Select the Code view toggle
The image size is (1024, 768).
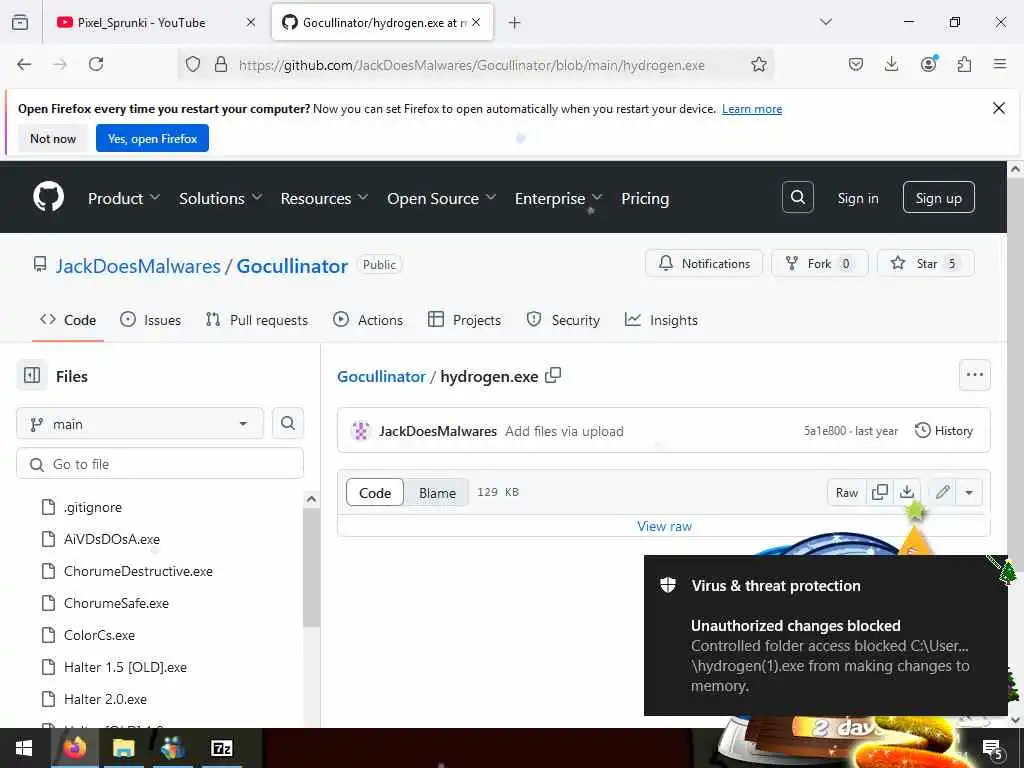click(x=375, y=492)
